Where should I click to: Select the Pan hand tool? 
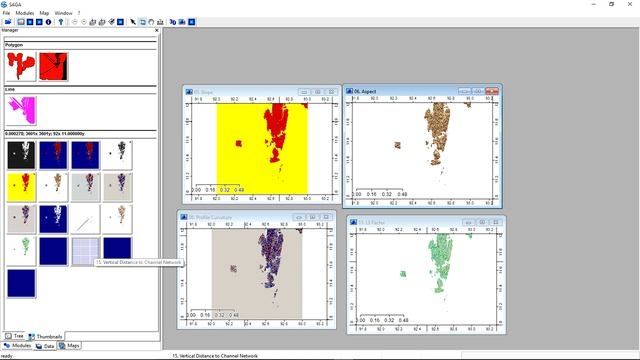pos(151,22)
